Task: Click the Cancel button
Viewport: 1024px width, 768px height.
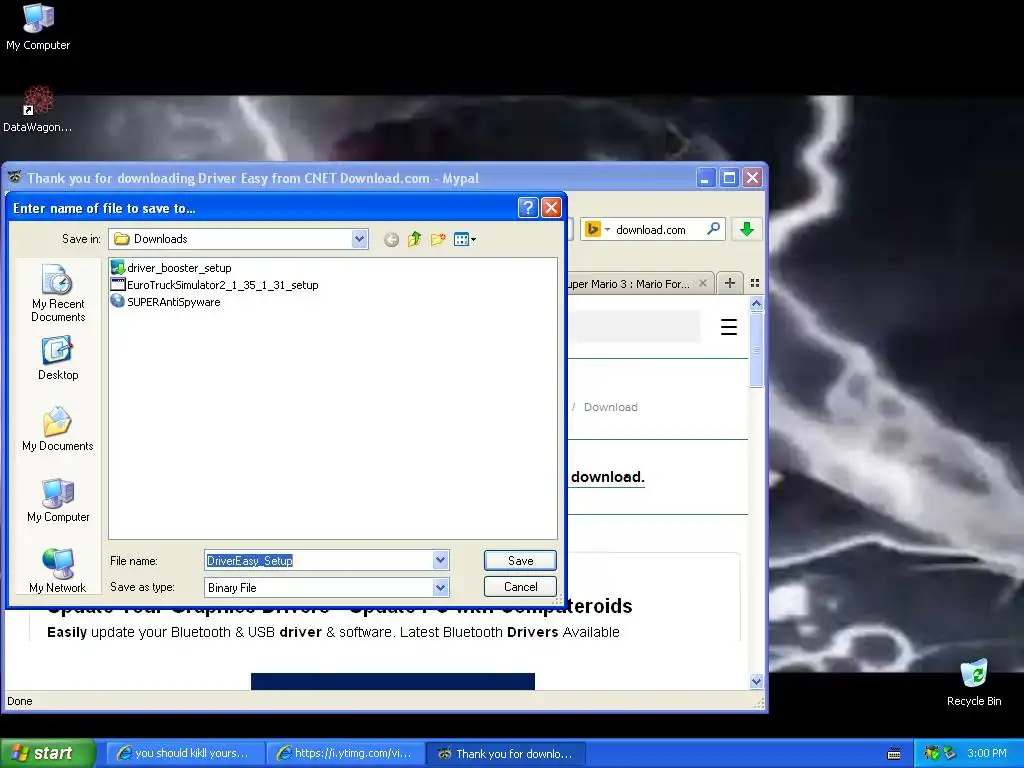Action: click(x=520, y=586)
